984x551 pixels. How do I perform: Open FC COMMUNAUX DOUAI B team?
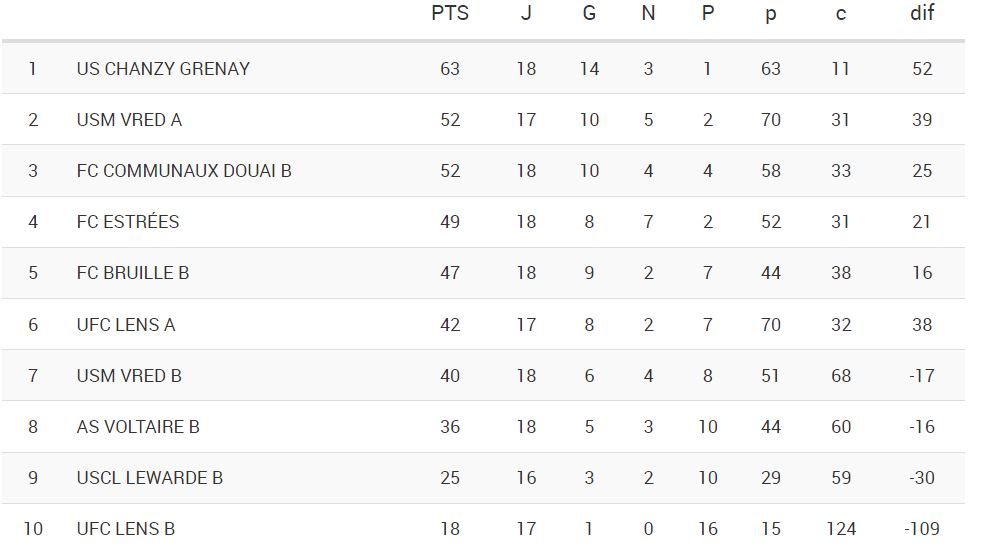[x=184, y=171]
